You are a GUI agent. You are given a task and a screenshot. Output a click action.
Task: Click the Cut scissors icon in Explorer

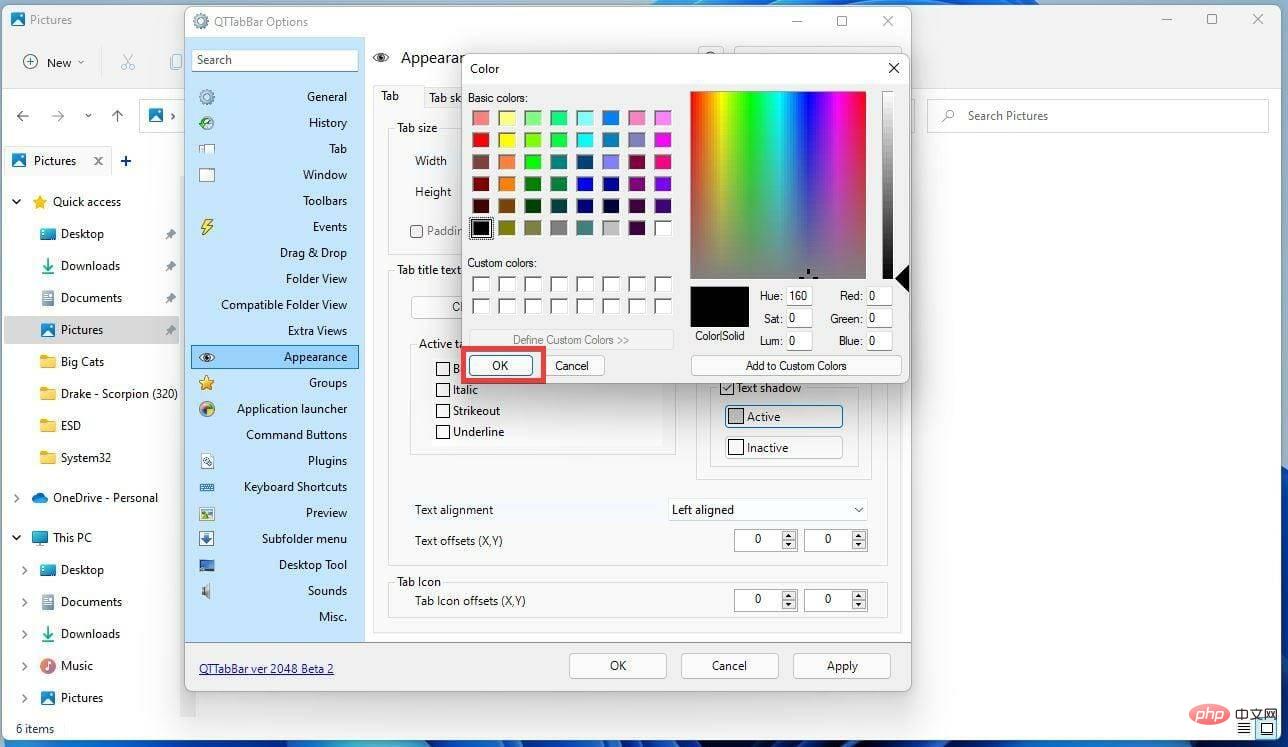127,62
